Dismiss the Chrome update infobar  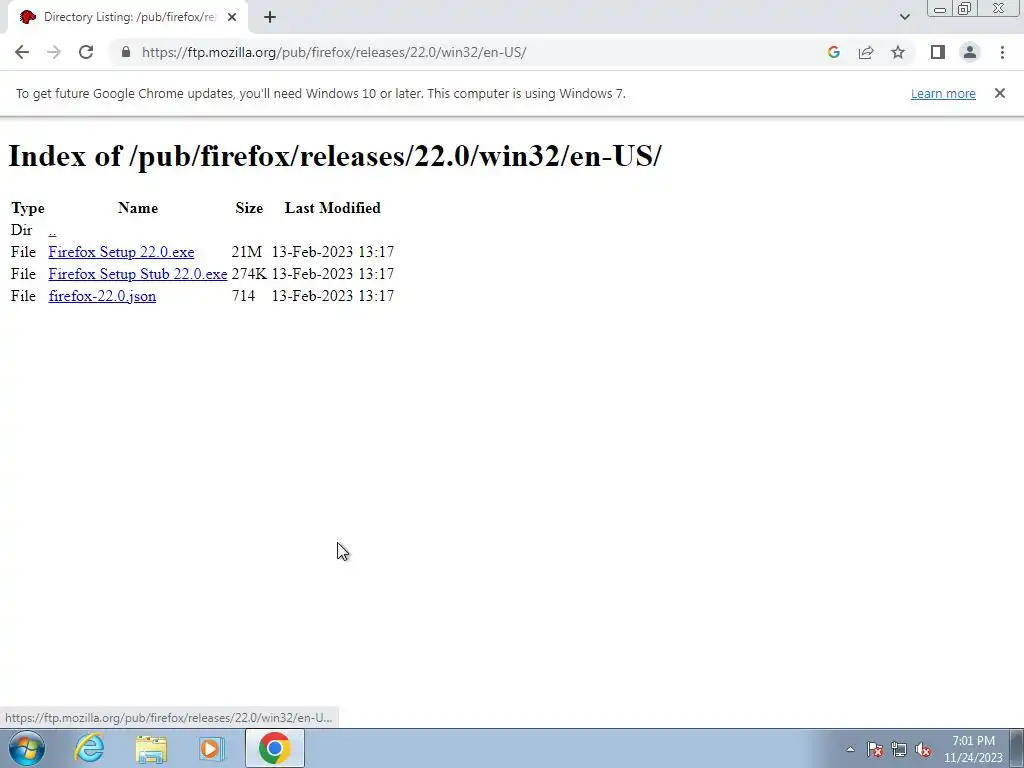(999, 93)
